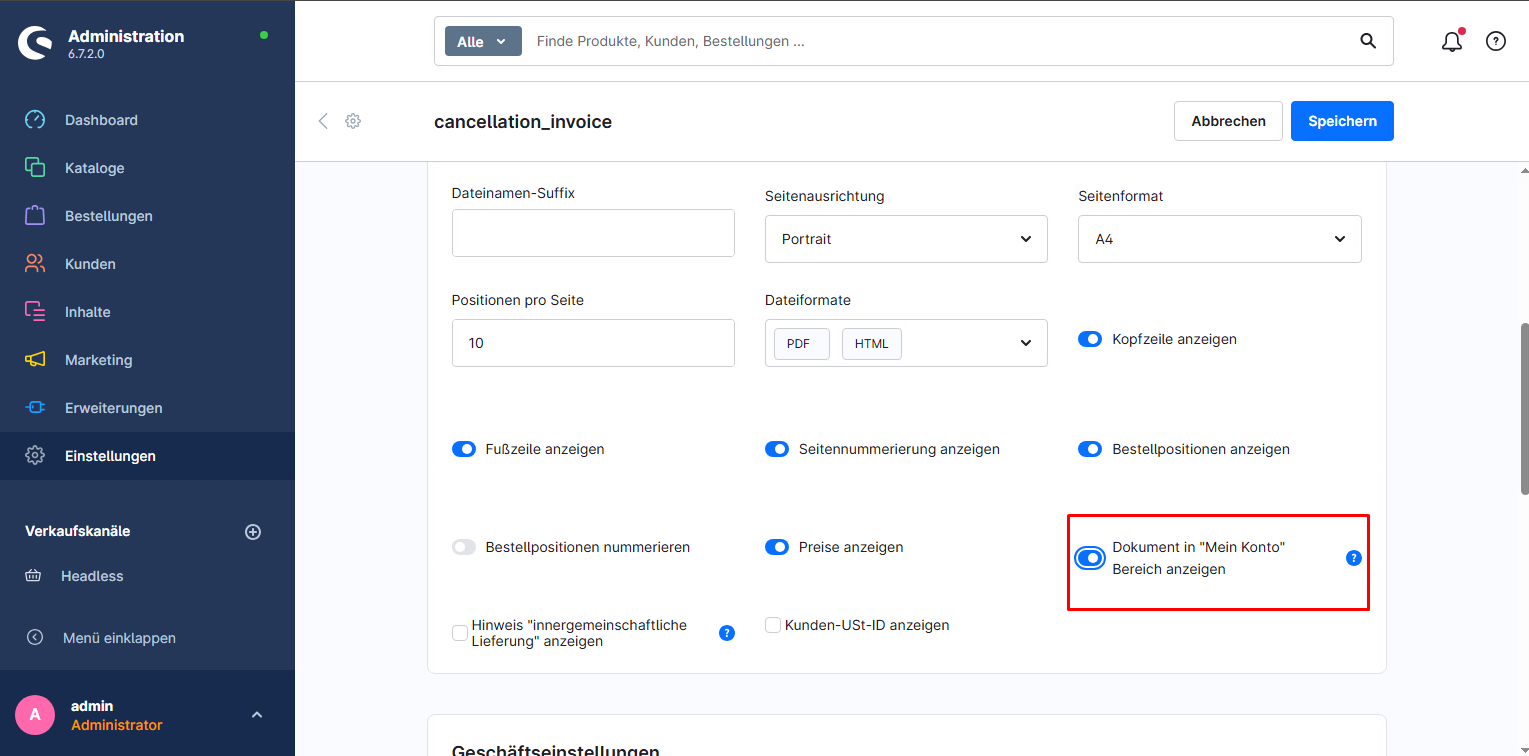
Task: Open the help question mark icon in header
Action: (1495, 41)
